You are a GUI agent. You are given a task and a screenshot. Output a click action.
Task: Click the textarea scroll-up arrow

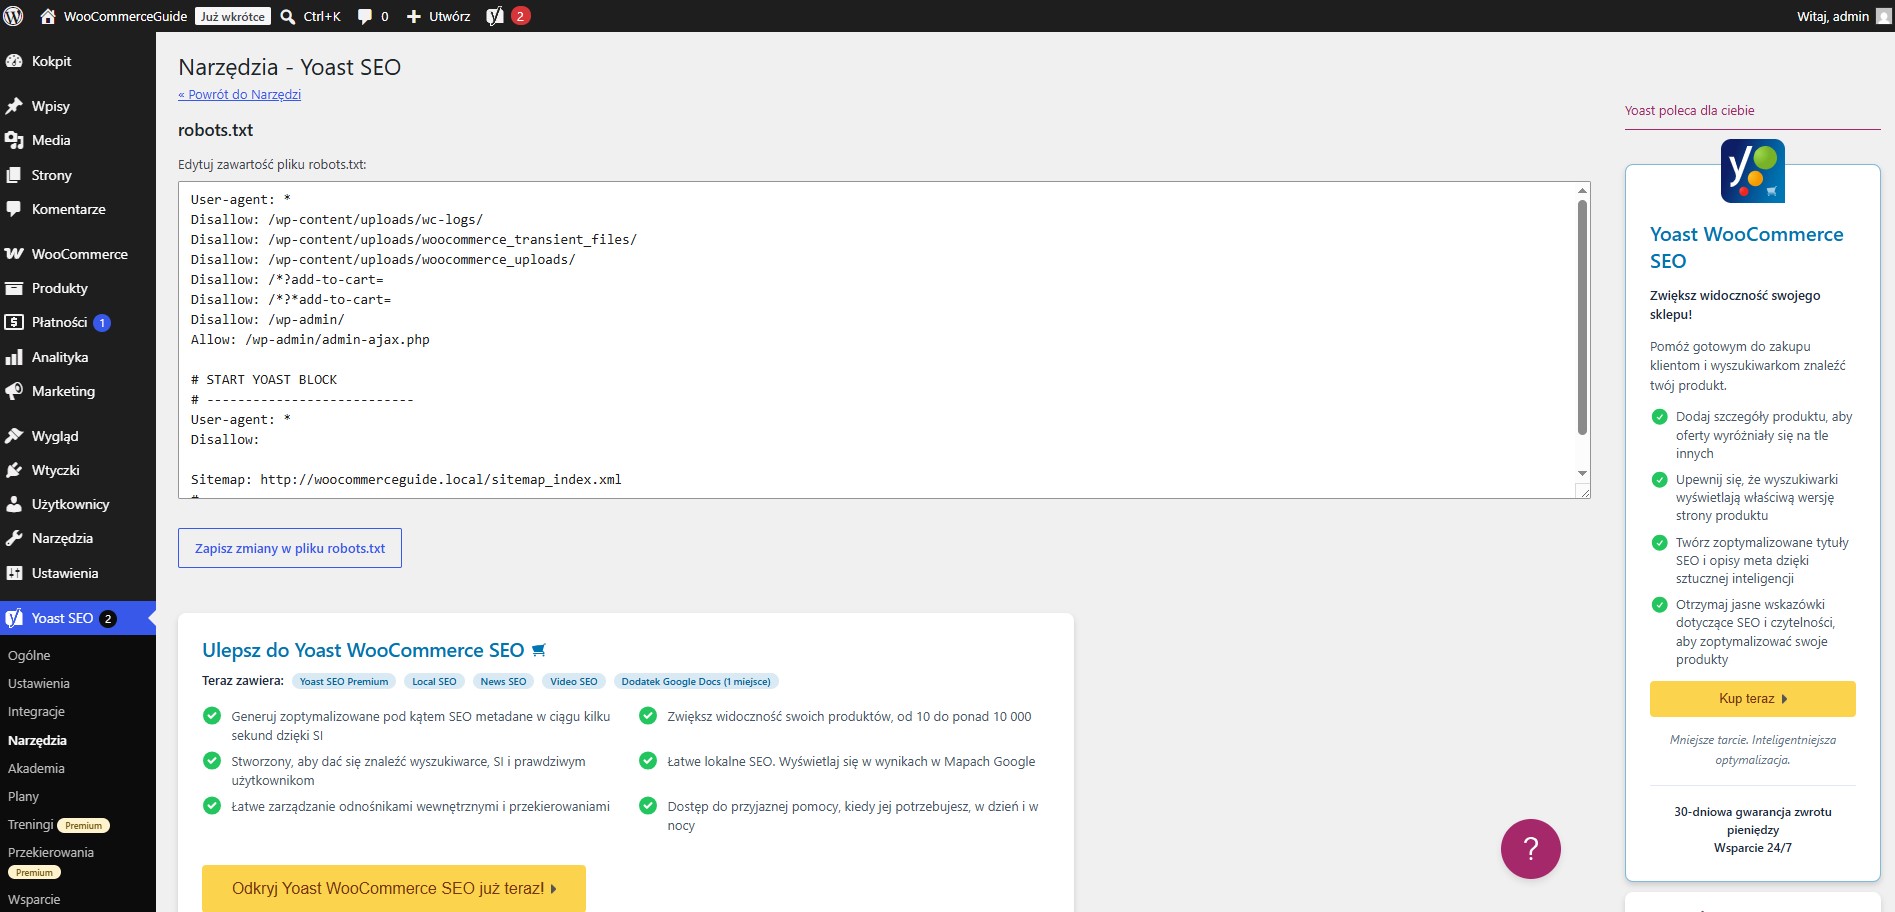click(1582, 190)
